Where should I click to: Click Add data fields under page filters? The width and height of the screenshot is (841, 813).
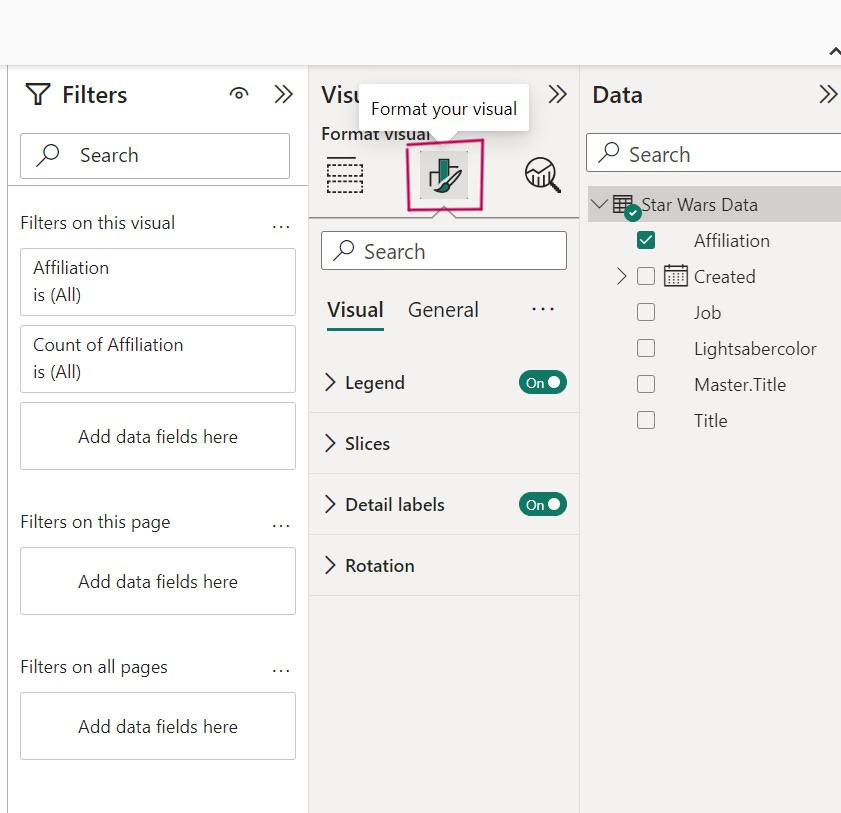(x=158, y=581)
